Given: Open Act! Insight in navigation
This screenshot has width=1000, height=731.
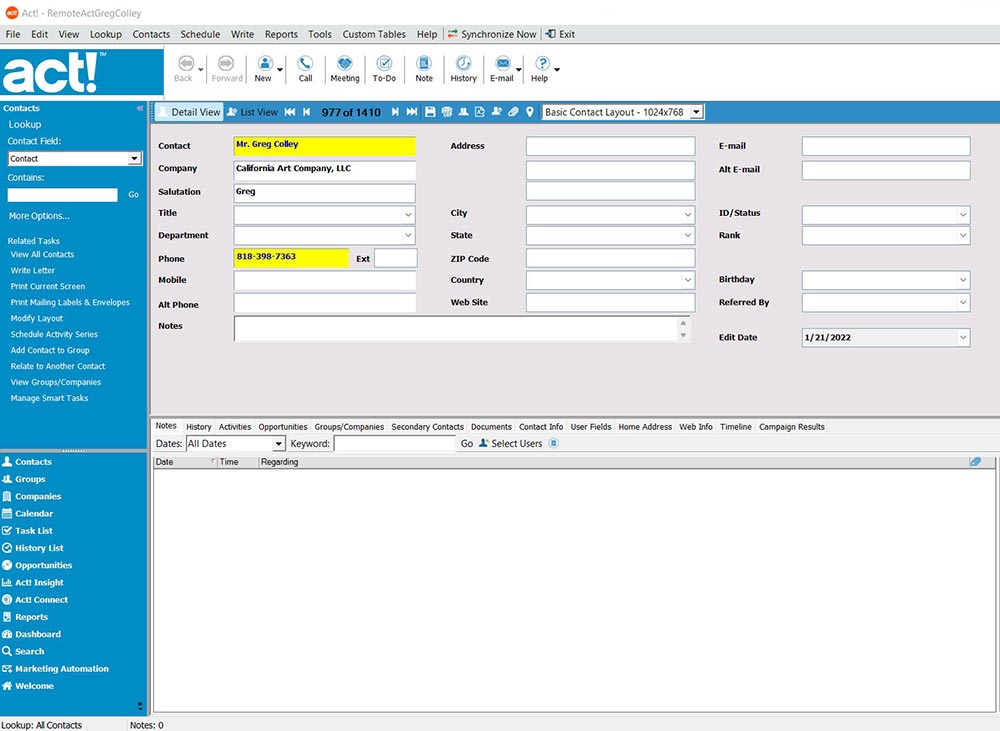Looking at the screenshot, I should coord(39,582).
